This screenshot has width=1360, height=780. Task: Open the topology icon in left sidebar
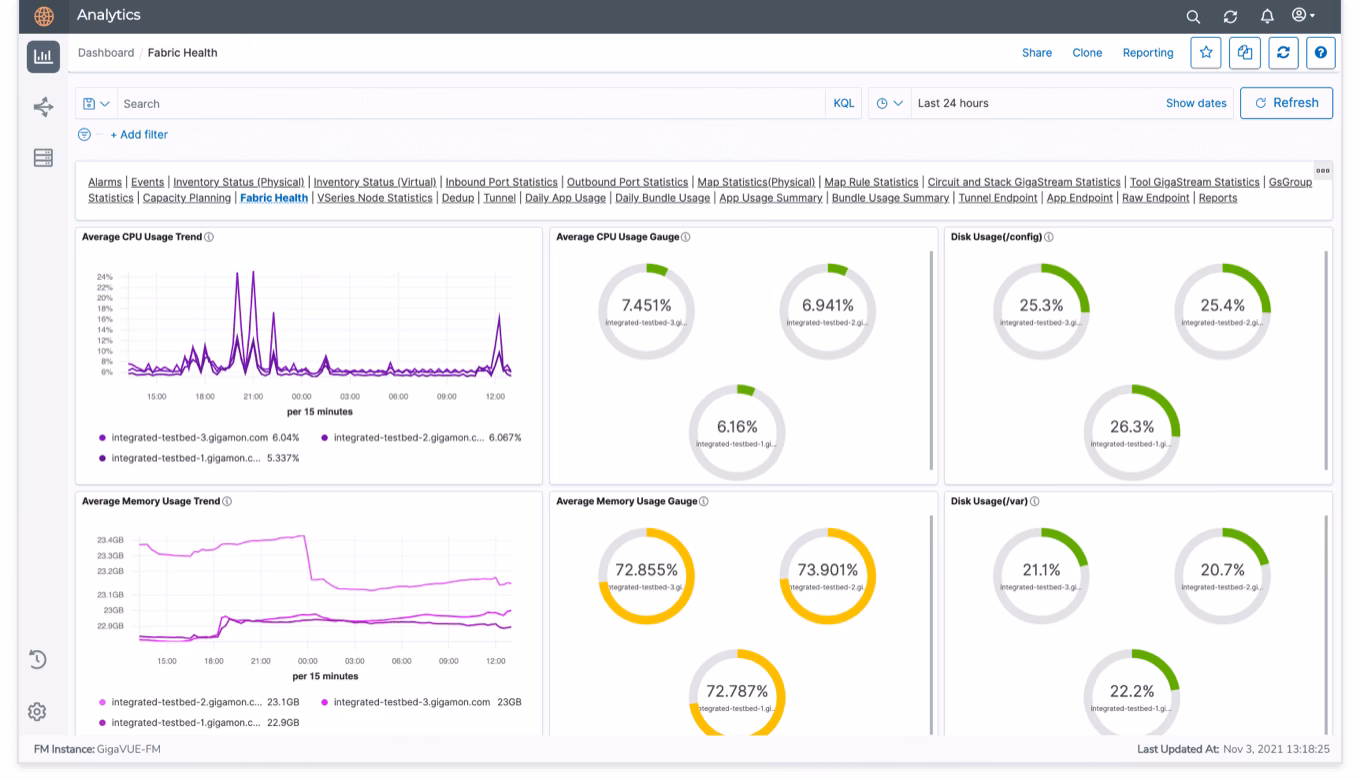tap(43, 107)
